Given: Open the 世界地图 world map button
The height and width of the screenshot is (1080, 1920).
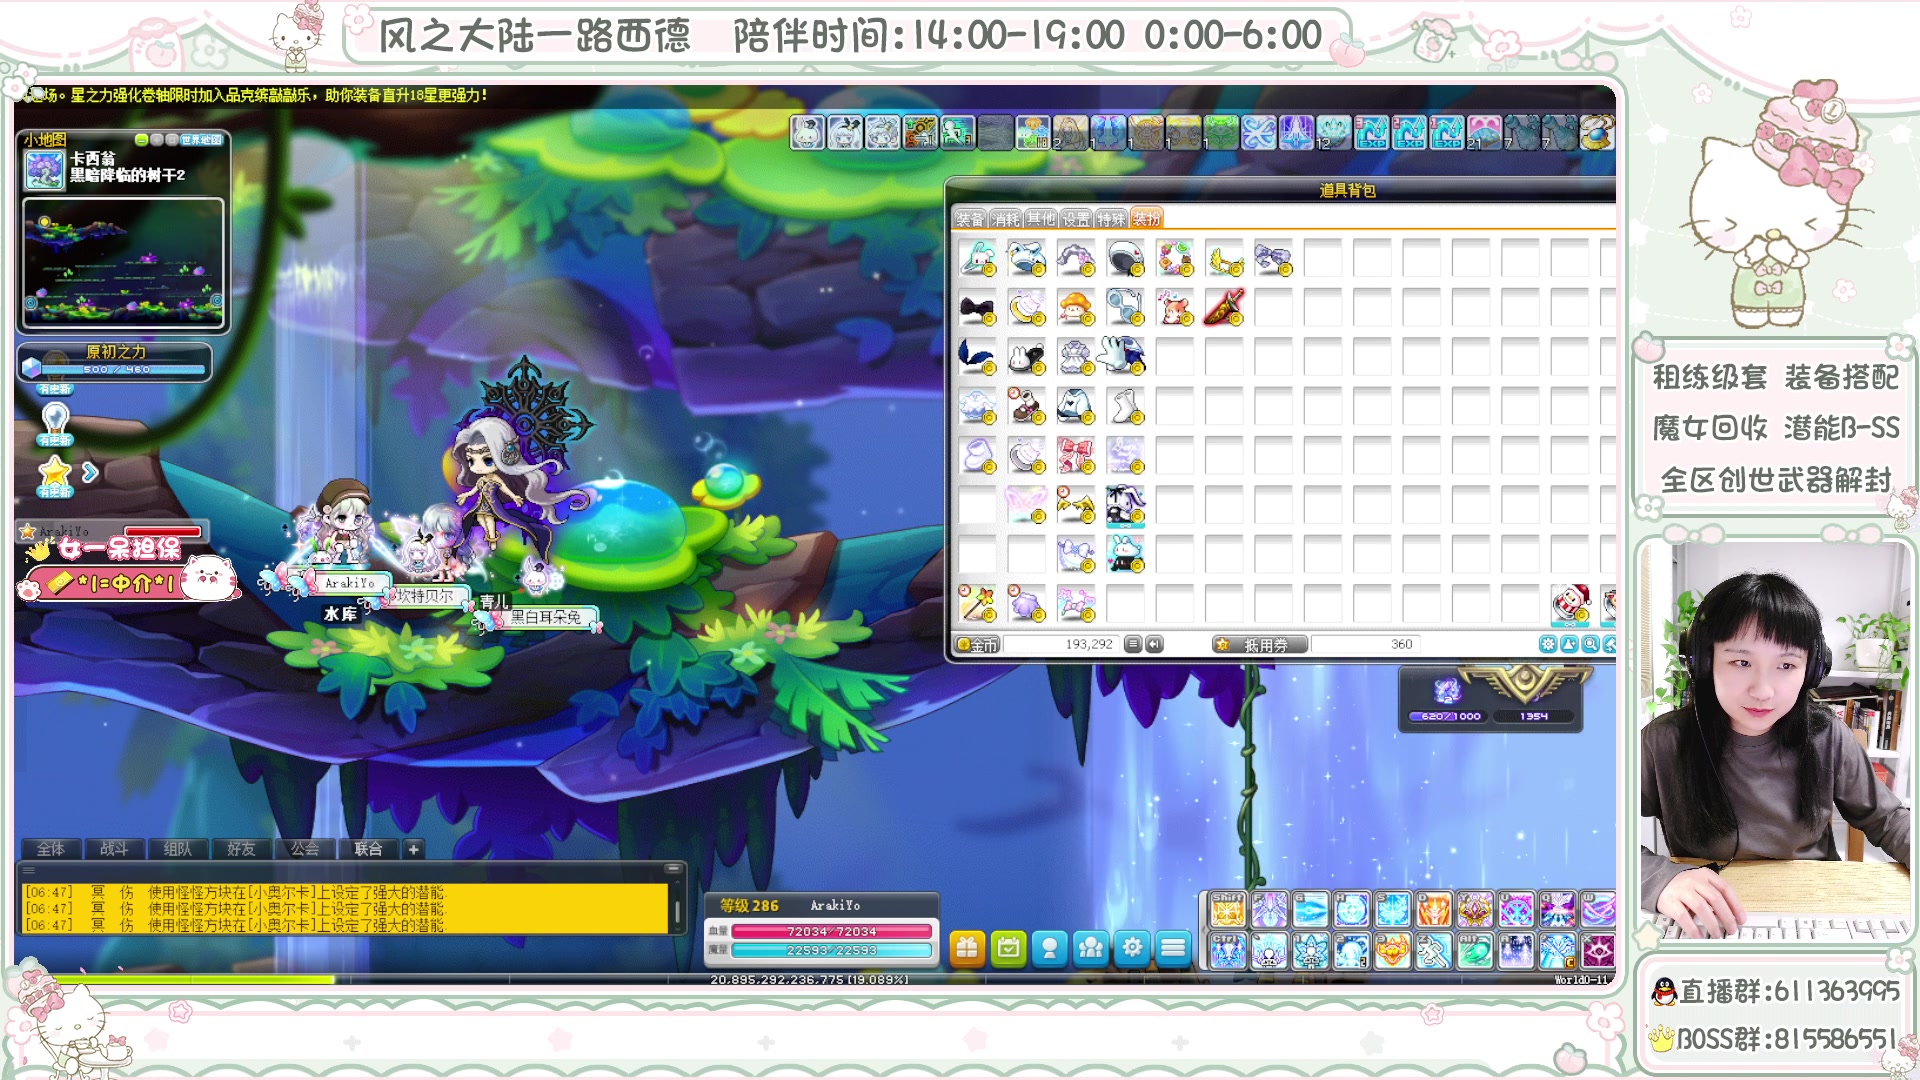Looking at the screenshot, I should (x=202, y=140).
